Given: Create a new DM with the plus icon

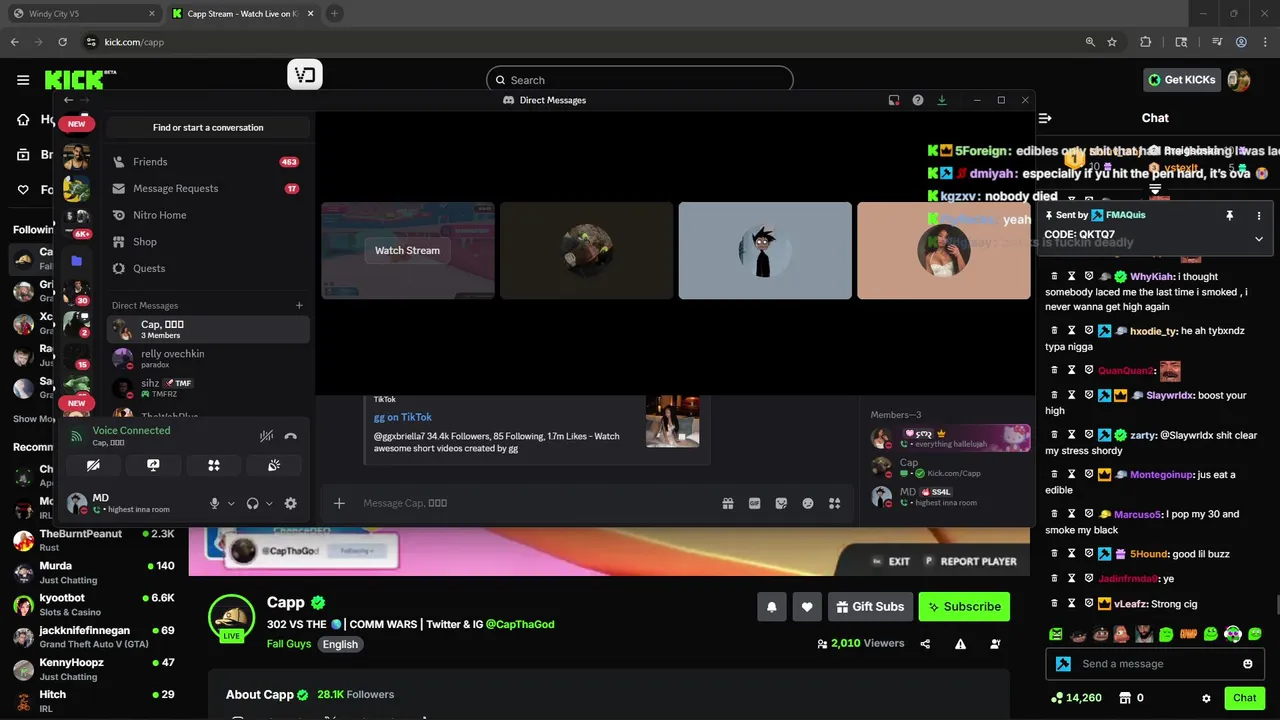Looking at the screenshot, I should pos(299,305).
